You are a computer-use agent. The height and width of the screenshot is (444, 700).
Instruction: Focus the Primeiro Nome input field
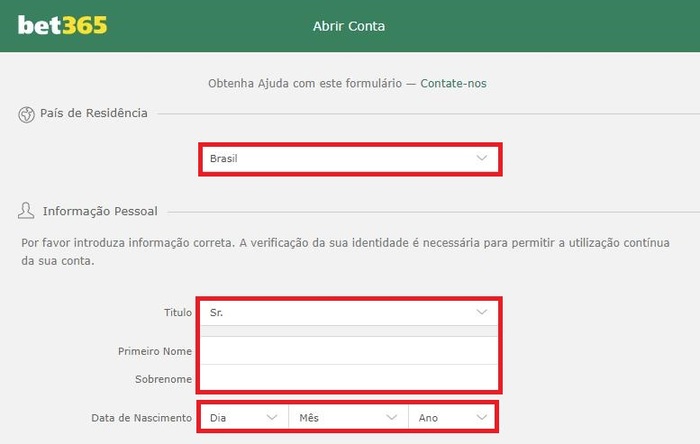pos(349,351)
